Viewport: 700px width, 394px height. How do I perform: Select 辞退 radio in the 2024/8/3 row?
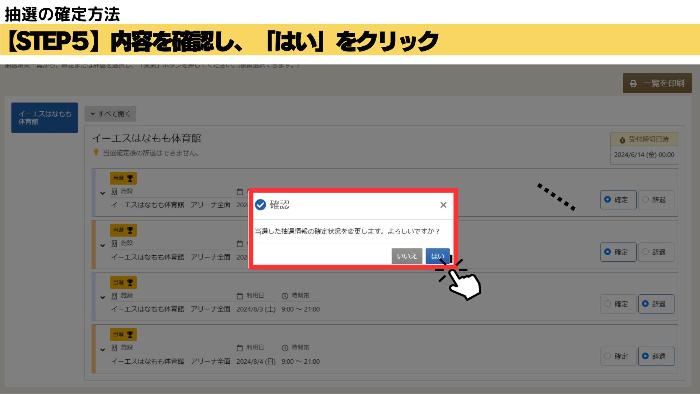(x=656, y=304)
